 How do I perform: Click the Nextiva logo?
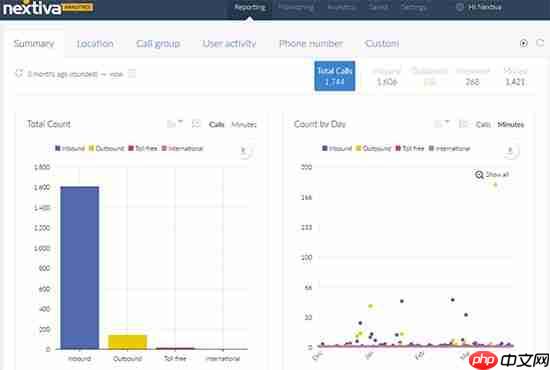48,8
